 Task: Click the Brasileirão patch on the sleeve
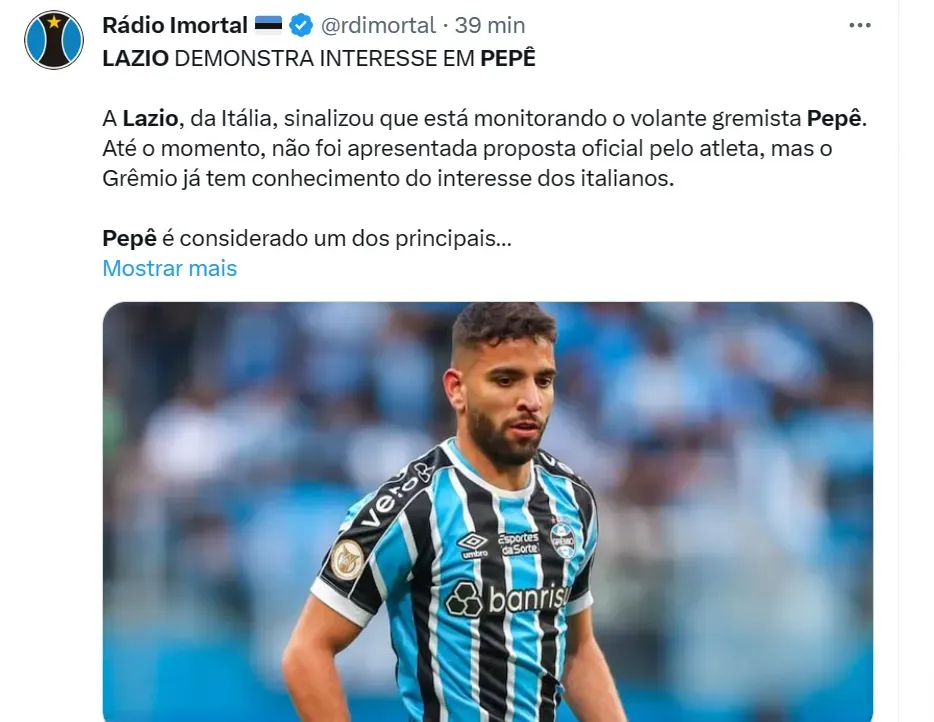click(x=348, y=559)
